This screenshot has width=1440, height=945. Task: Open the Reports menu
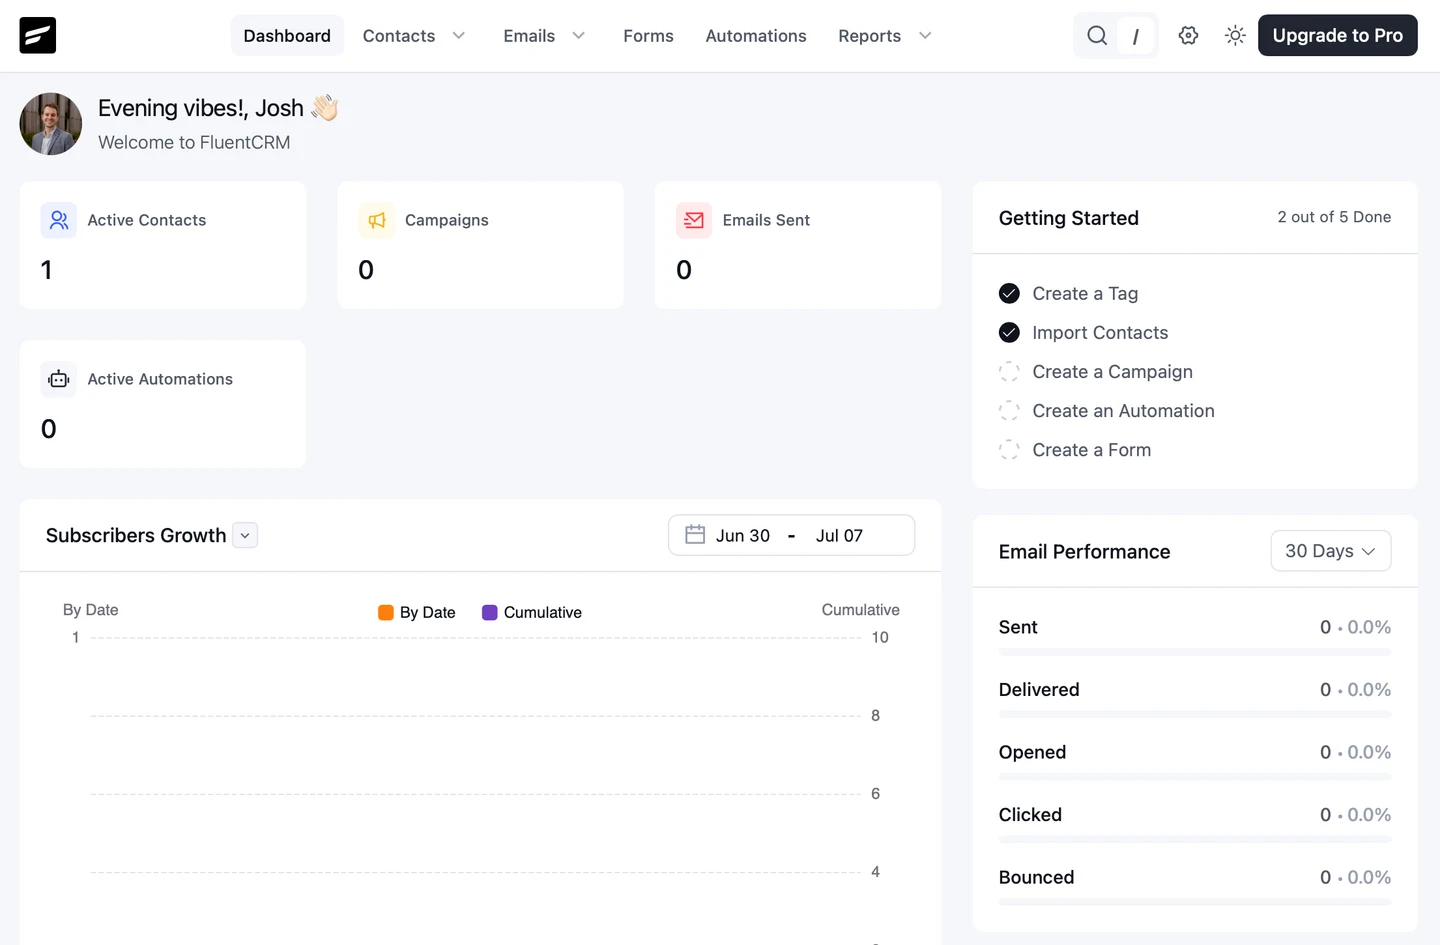pos(869,36)
